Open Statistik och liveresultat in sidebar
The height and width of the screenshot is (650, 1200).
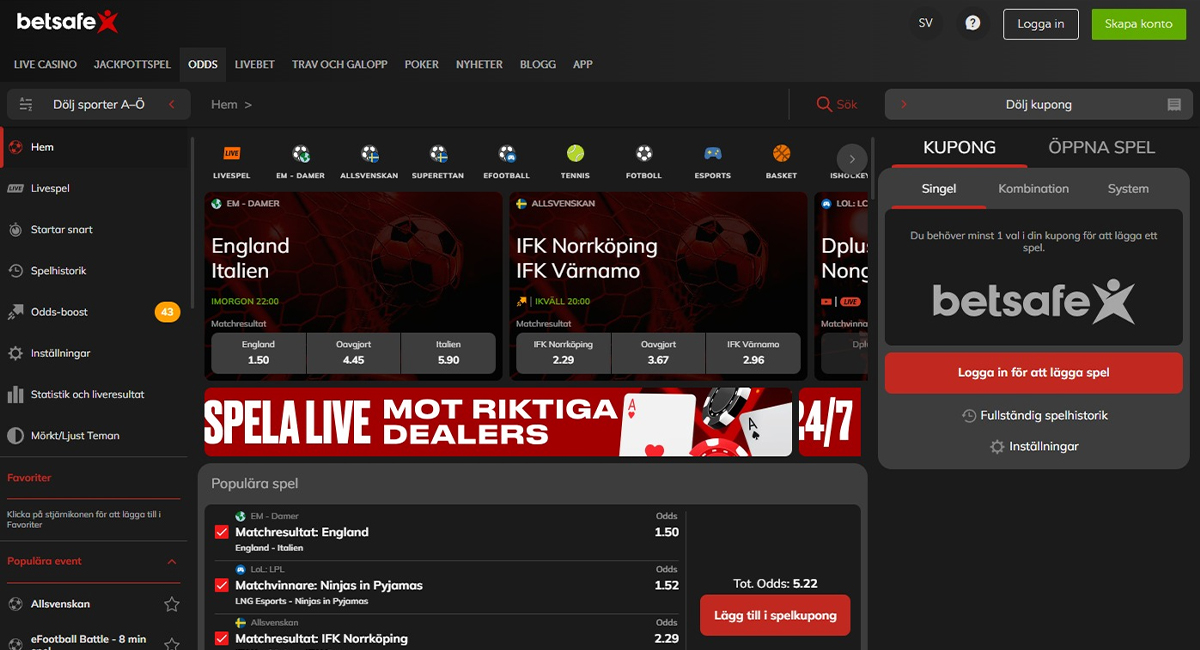tap(96, 395)
